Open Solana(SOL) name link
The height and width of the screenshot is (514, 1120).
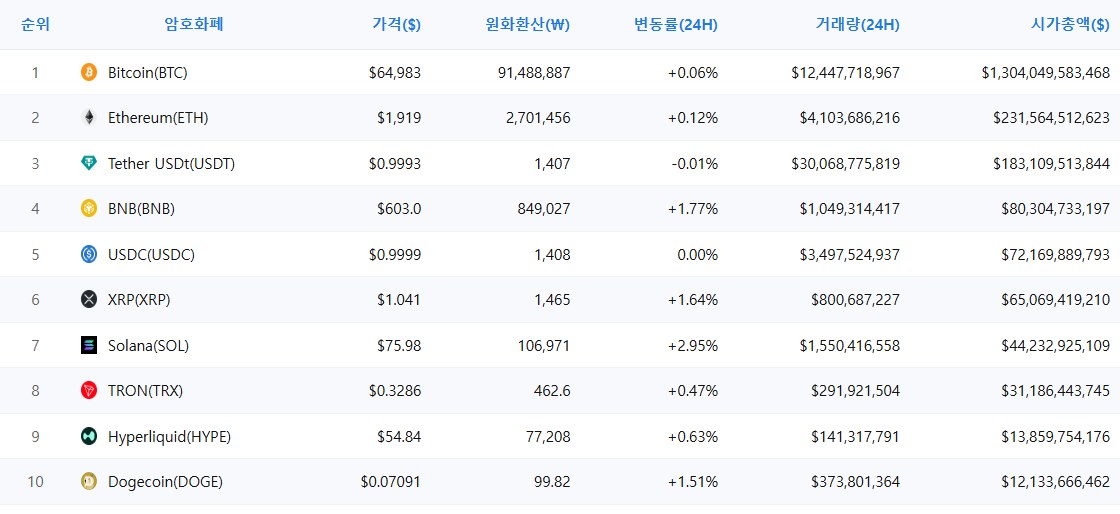coord(149,346)
